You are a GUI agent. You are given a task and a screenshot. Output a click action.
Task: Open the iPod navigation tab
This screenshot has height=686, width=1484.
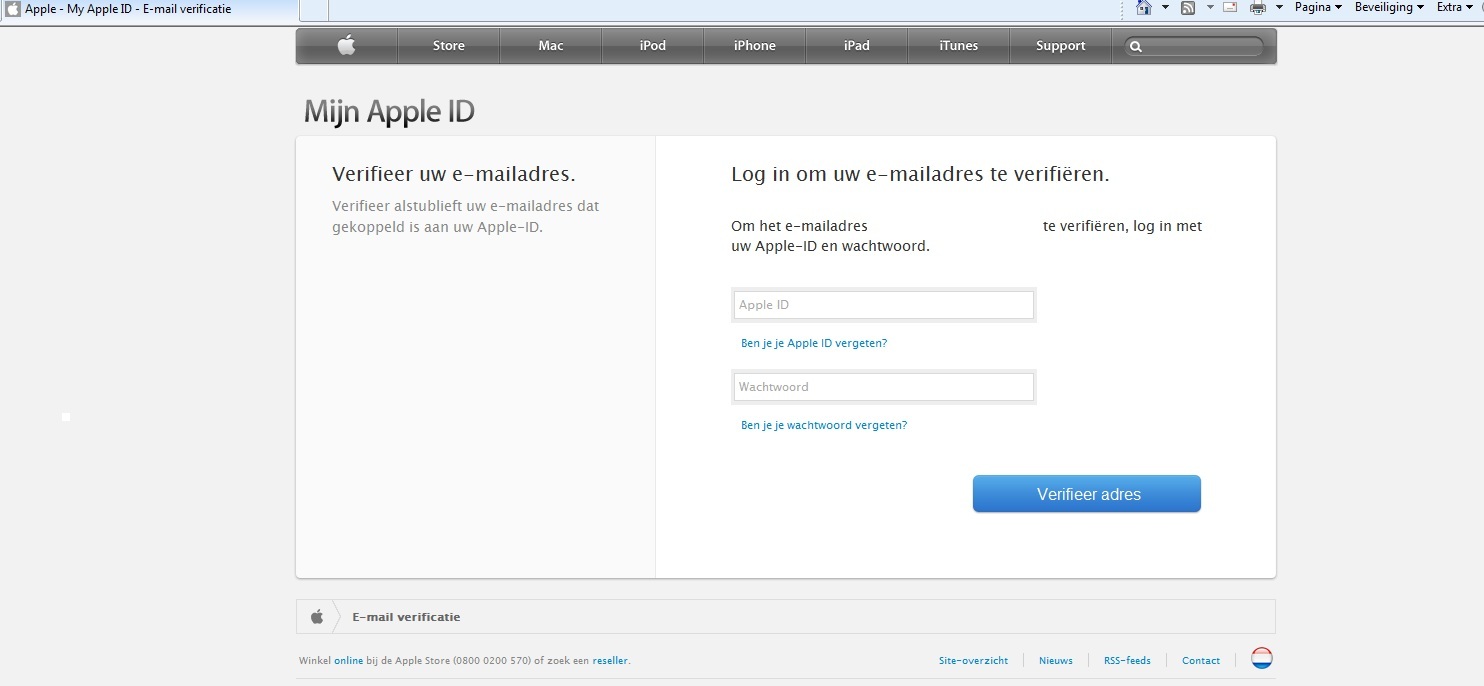[653, 46]
